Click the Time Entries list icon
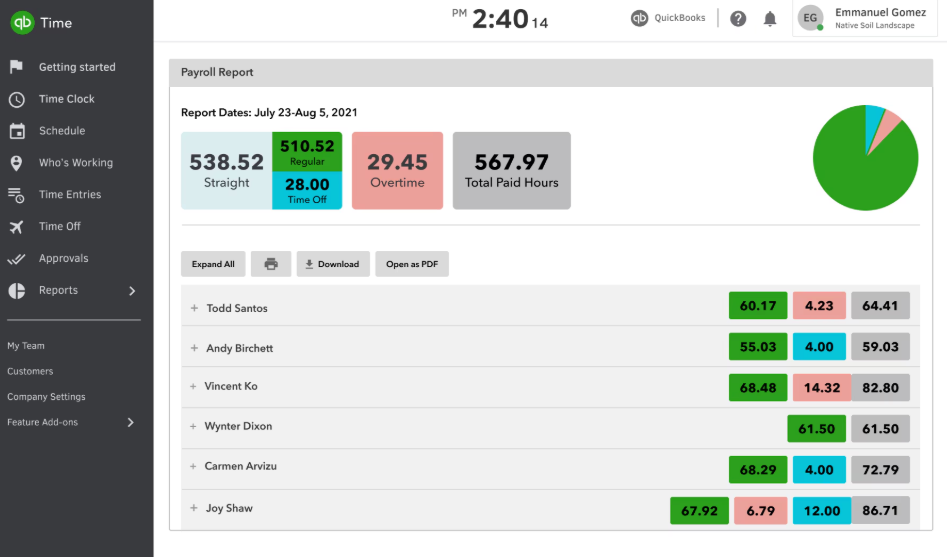Viewport: 947px width, 557px height. (x=16, y=195)
